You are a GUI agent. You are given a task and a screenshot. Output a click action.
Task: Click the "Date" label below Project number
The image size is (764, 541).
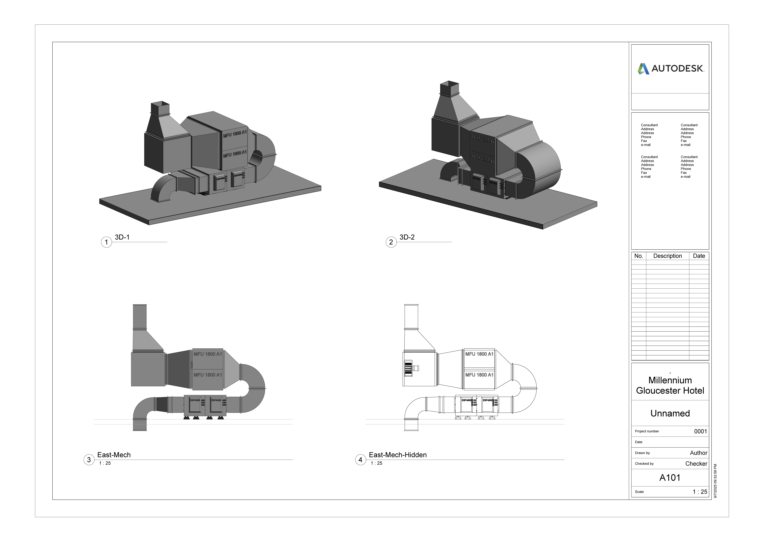coord(638,442)
